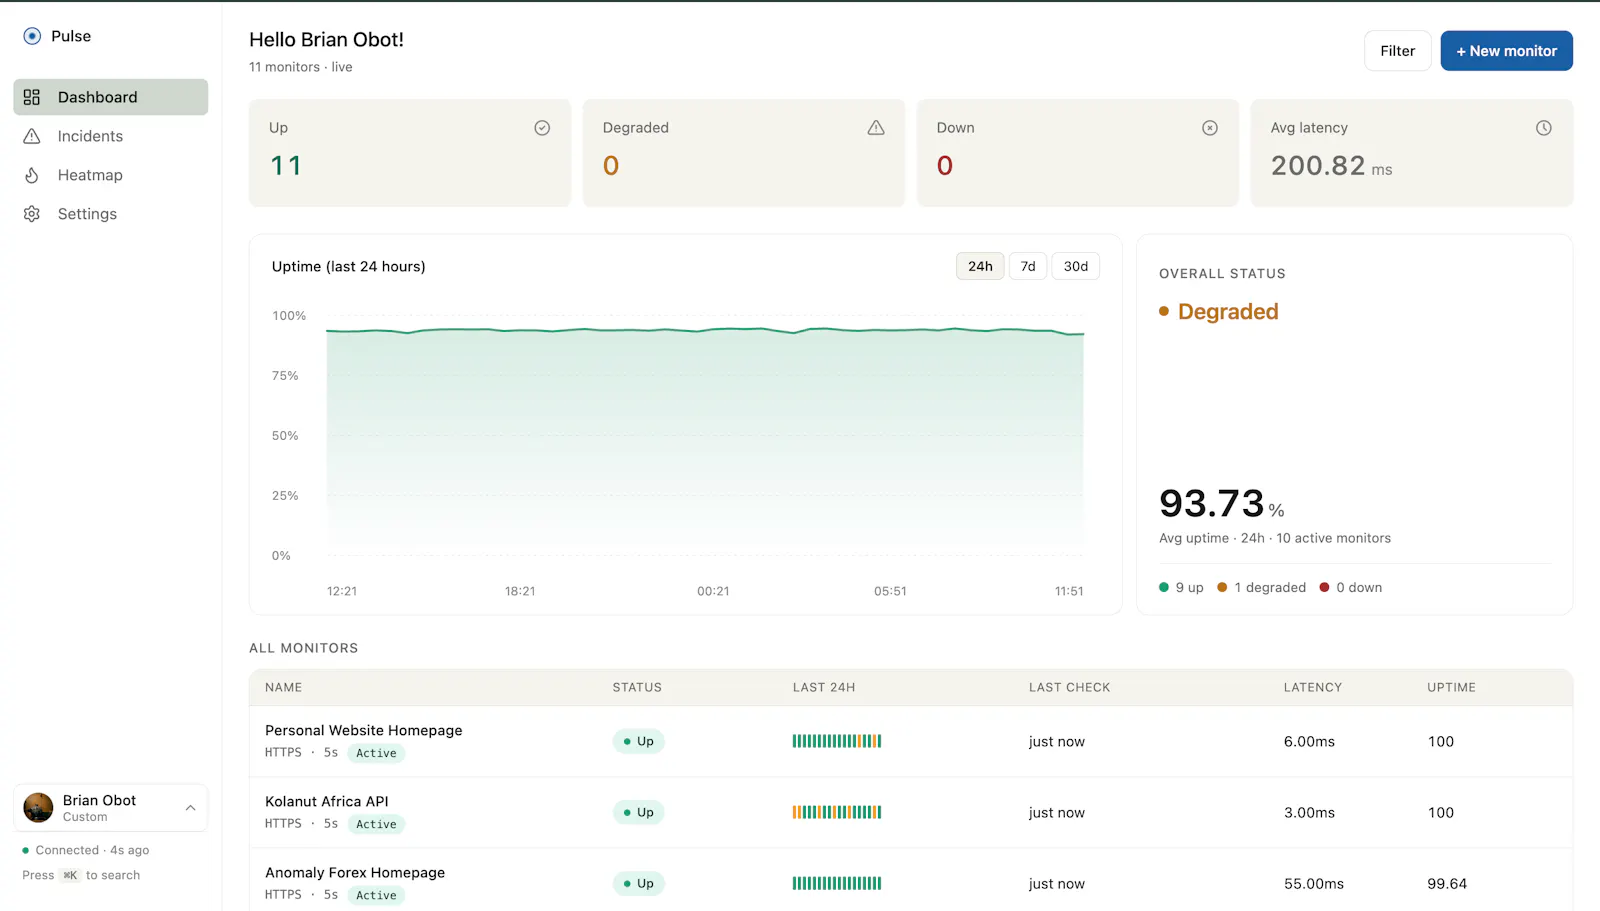Click Up status badge for Kolanut Africa API
This screenshot has height=911, width=1600.
pyautogui.click(x=638, y=812)
